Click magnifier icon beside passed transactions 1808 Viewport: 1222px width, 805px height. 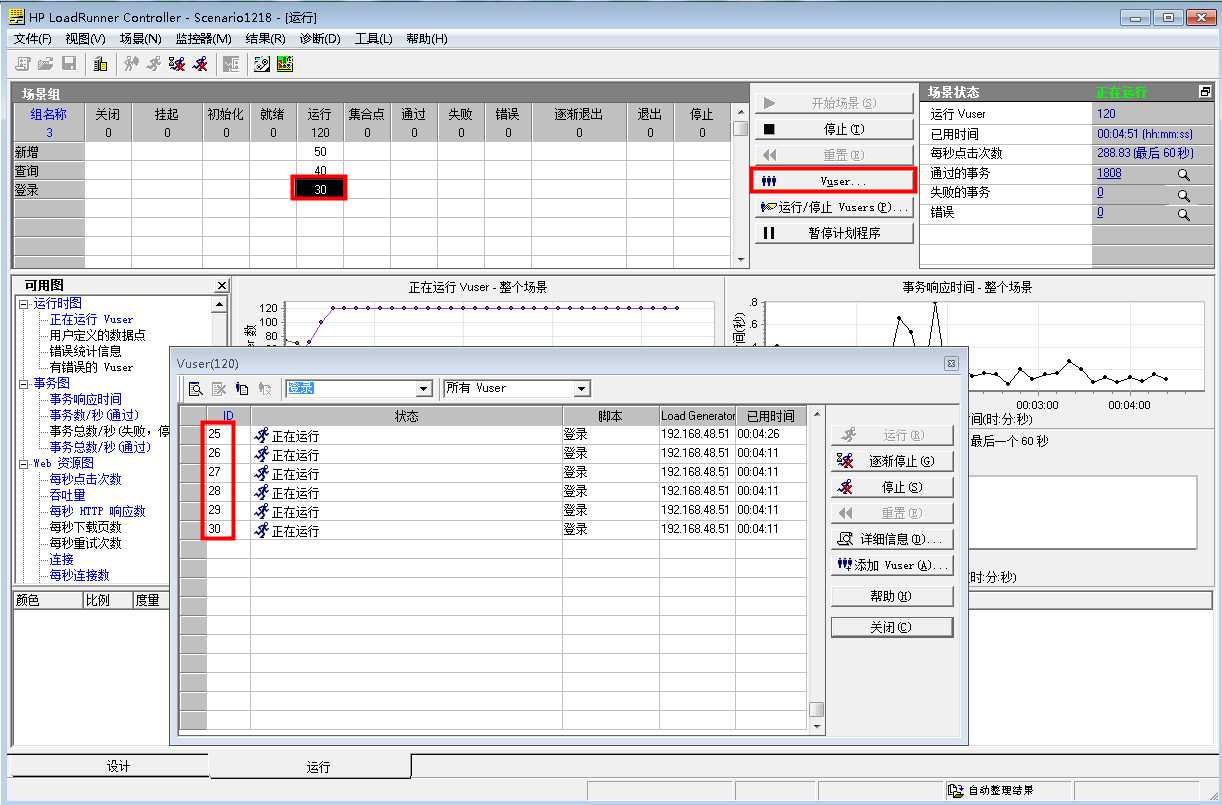(1183, 174)
